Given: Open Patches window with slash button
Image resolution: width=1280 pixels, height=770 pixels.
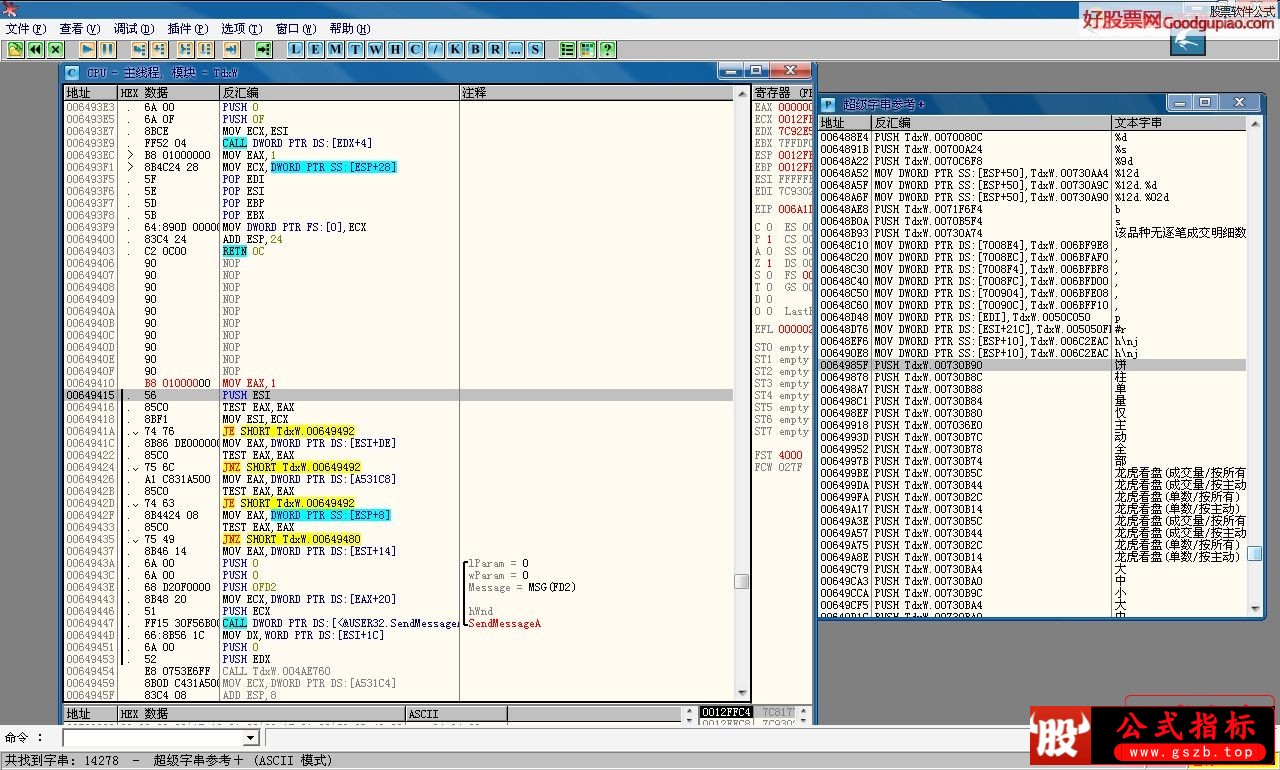Looking at the screenshot, I should coord(435,49).
